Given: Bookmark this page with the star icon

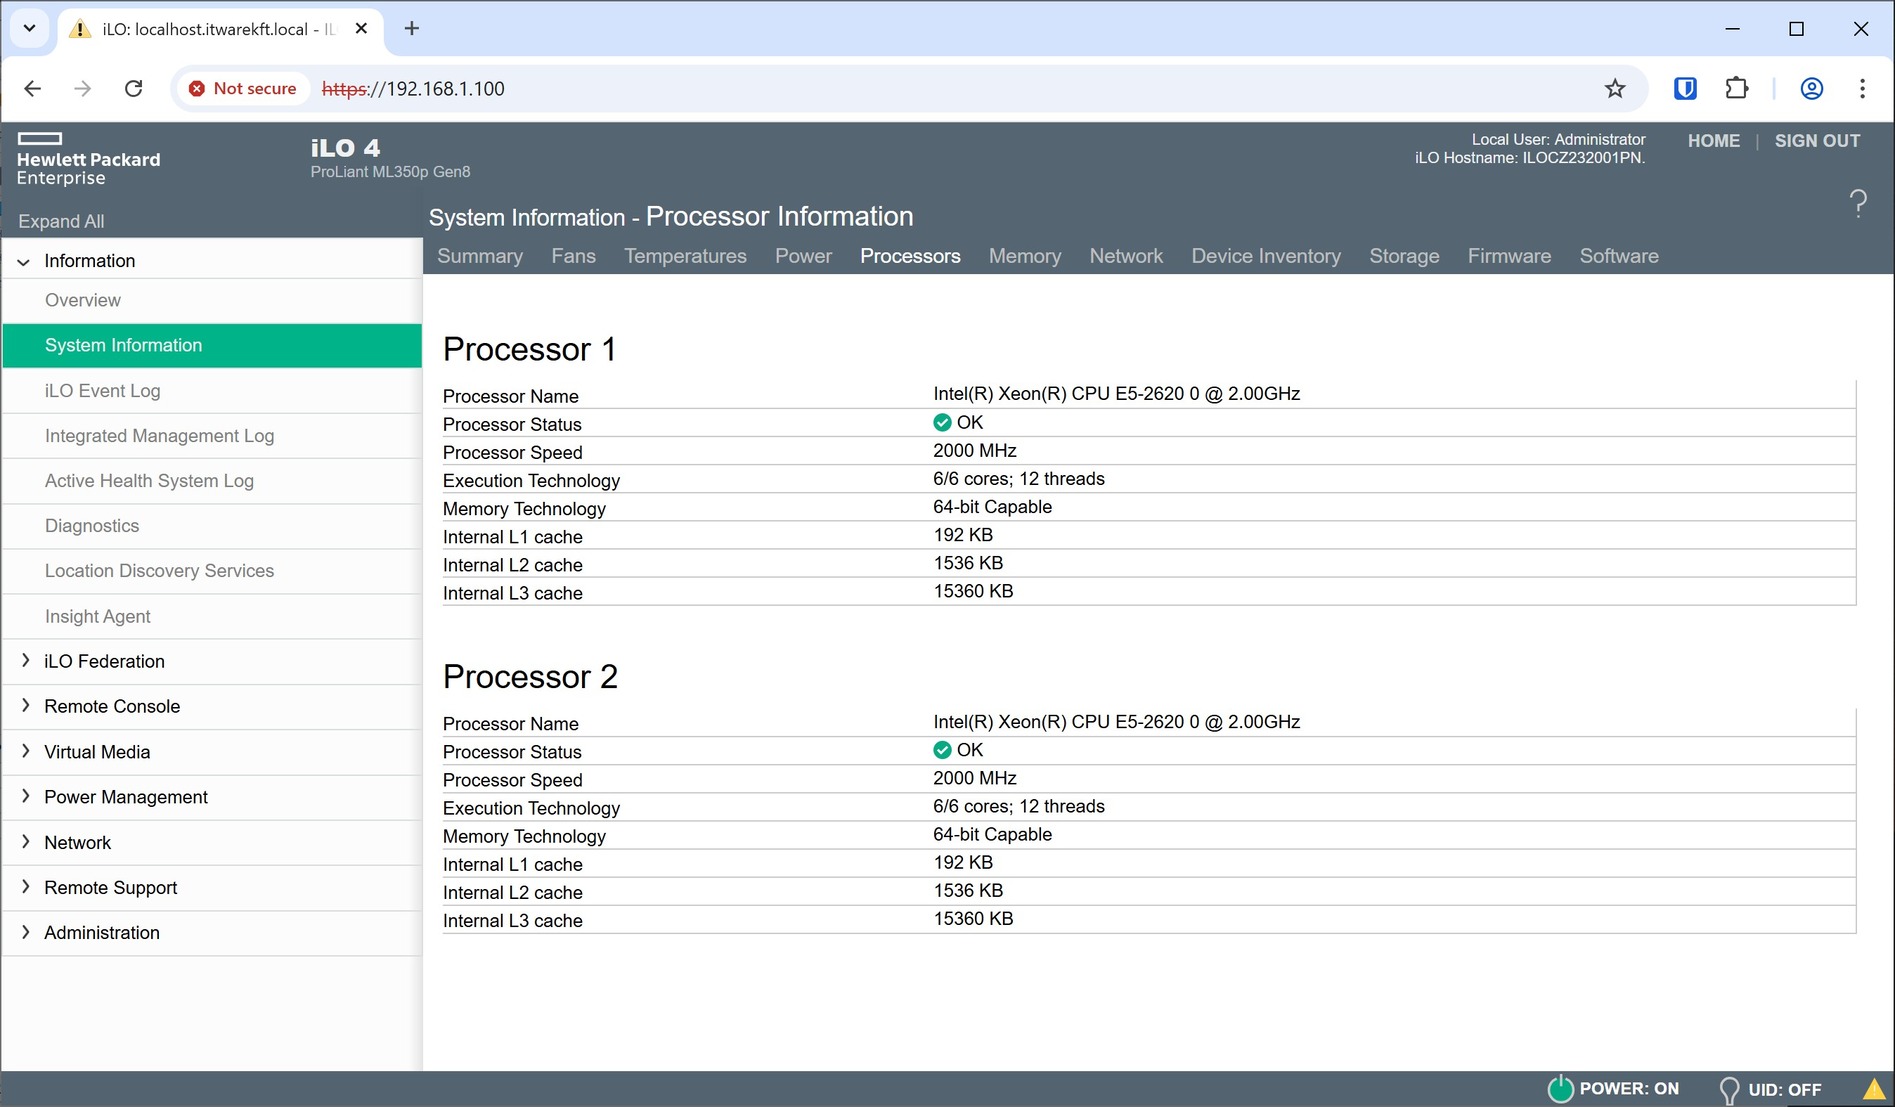Looking at the screenshot, I should coord(1615,89).
